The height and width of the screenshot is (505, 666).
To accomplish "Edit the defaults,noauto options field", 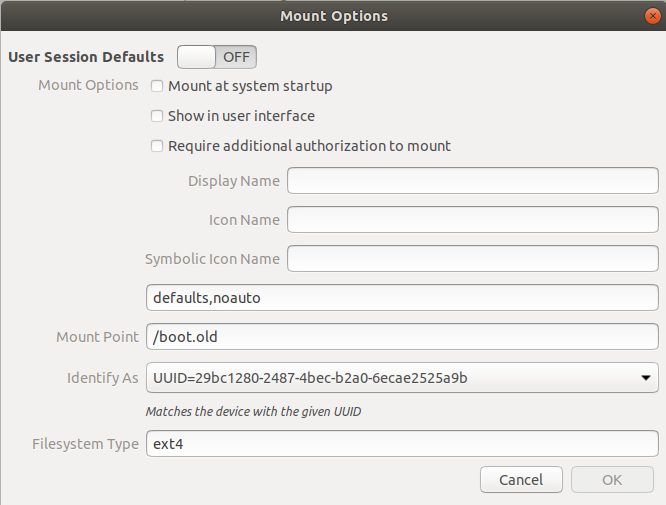I will pos(402,298).
